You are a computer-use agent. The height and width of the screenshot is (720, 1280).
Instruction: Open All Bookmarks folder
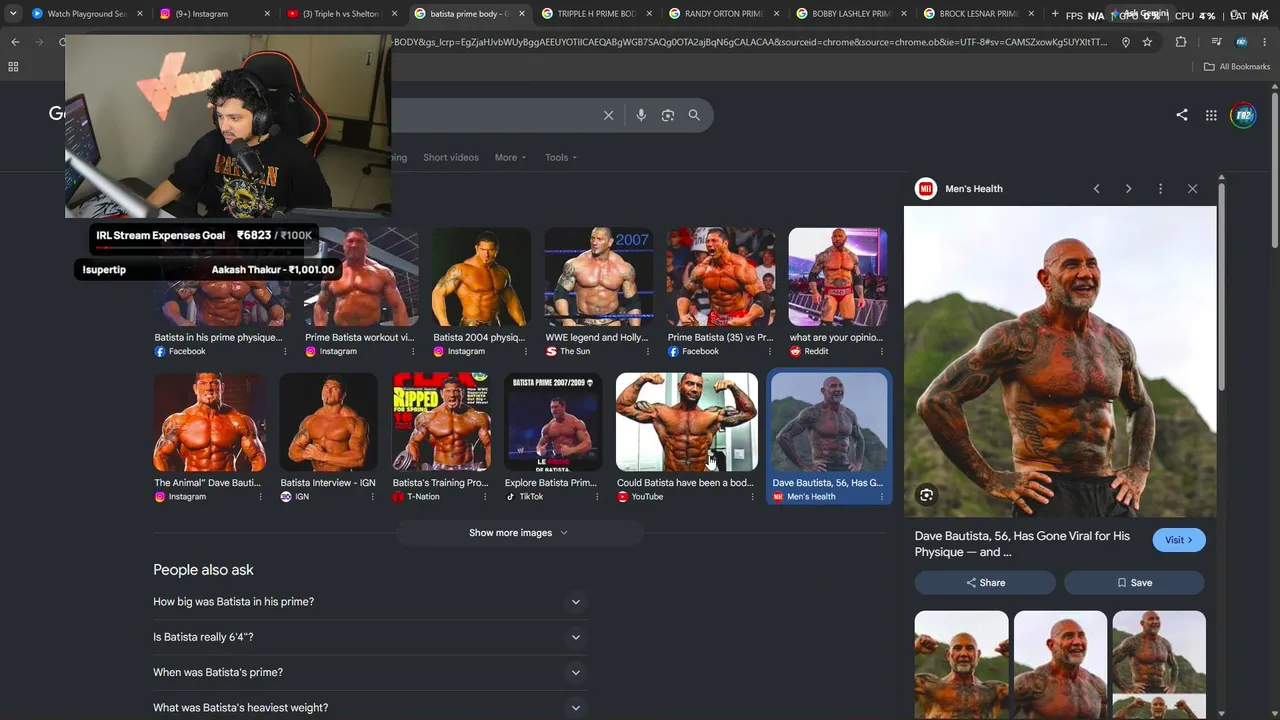pyautogui.click(x=1237, y=67)
